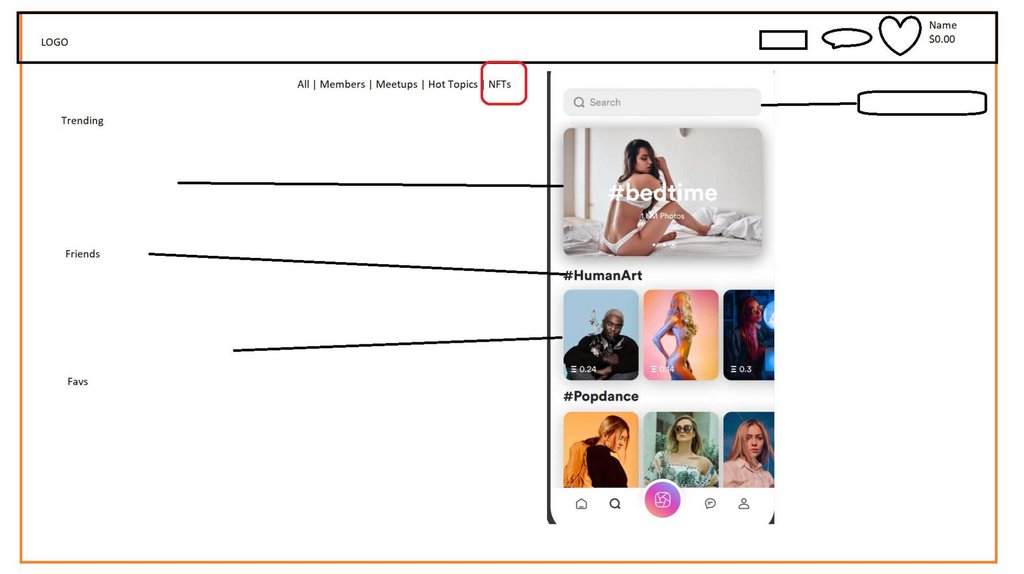Select the Hot Topics tab
This screenshot has width=1024, height=574.
point(453,84)
